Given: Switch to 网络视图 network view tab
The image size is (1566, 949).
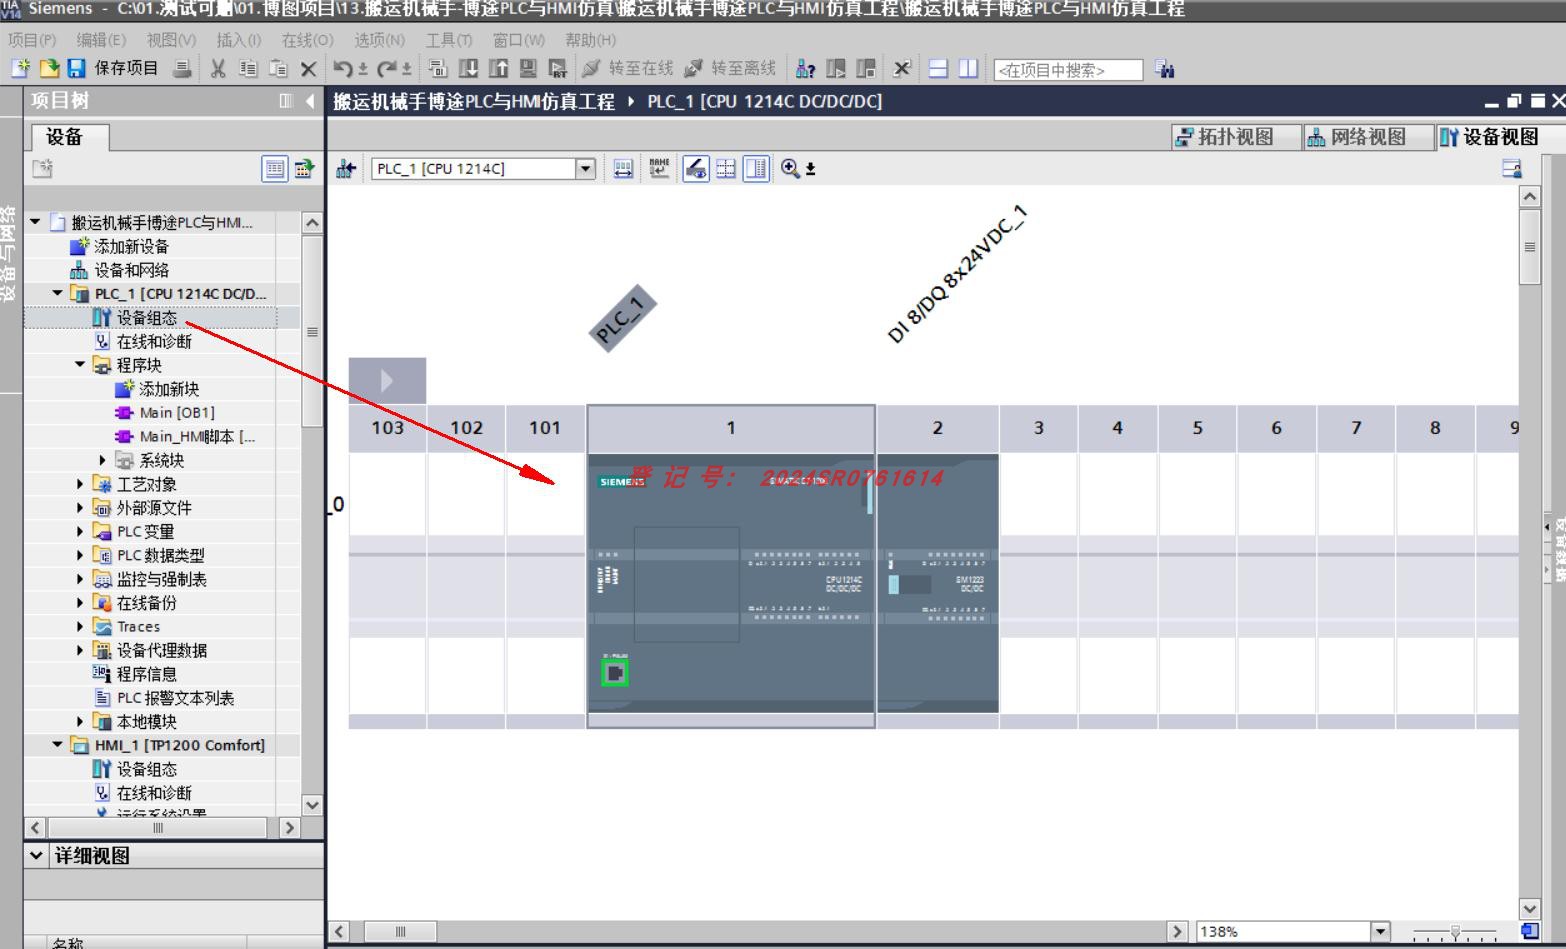Looking at the screenshot, I should [1367, 137].
